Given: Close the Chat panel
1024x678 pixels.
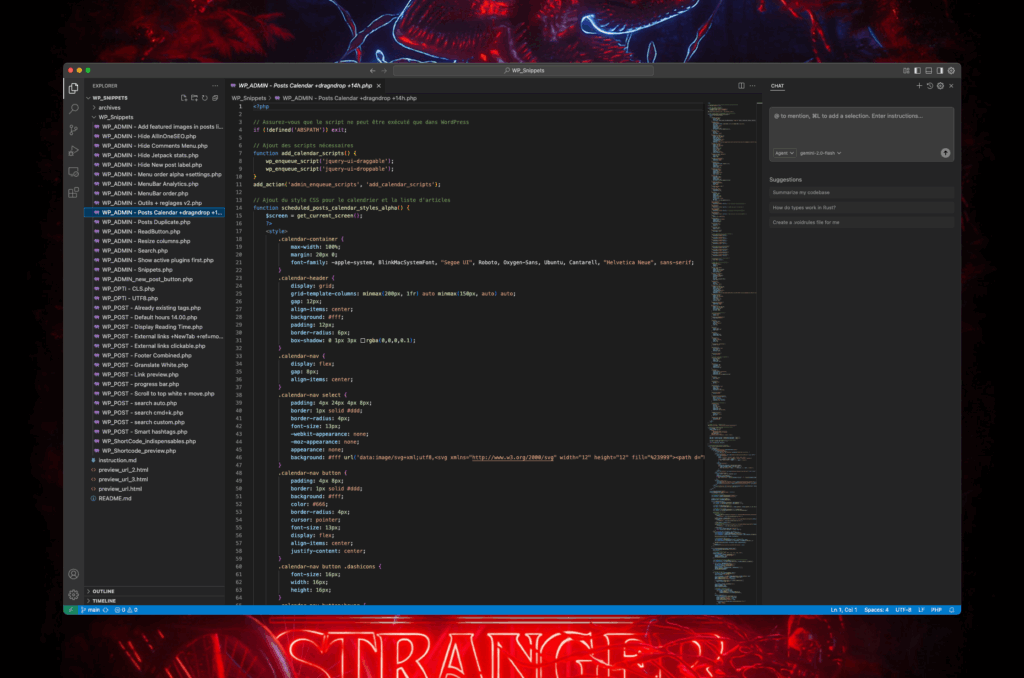Looking at the screenshot, I should click(951, 86).
